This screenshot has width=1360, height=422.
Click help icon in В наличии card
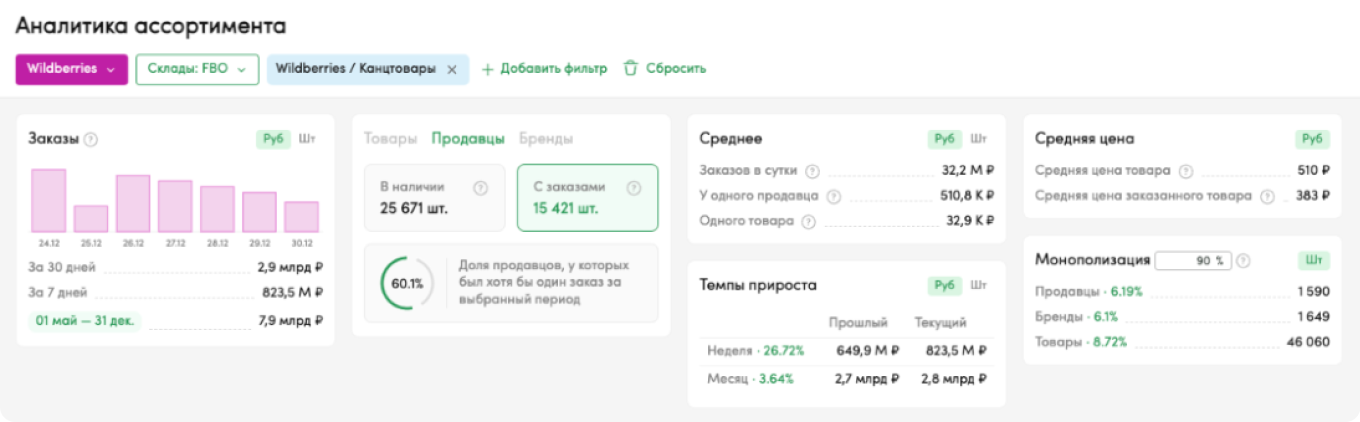point(480,188)
